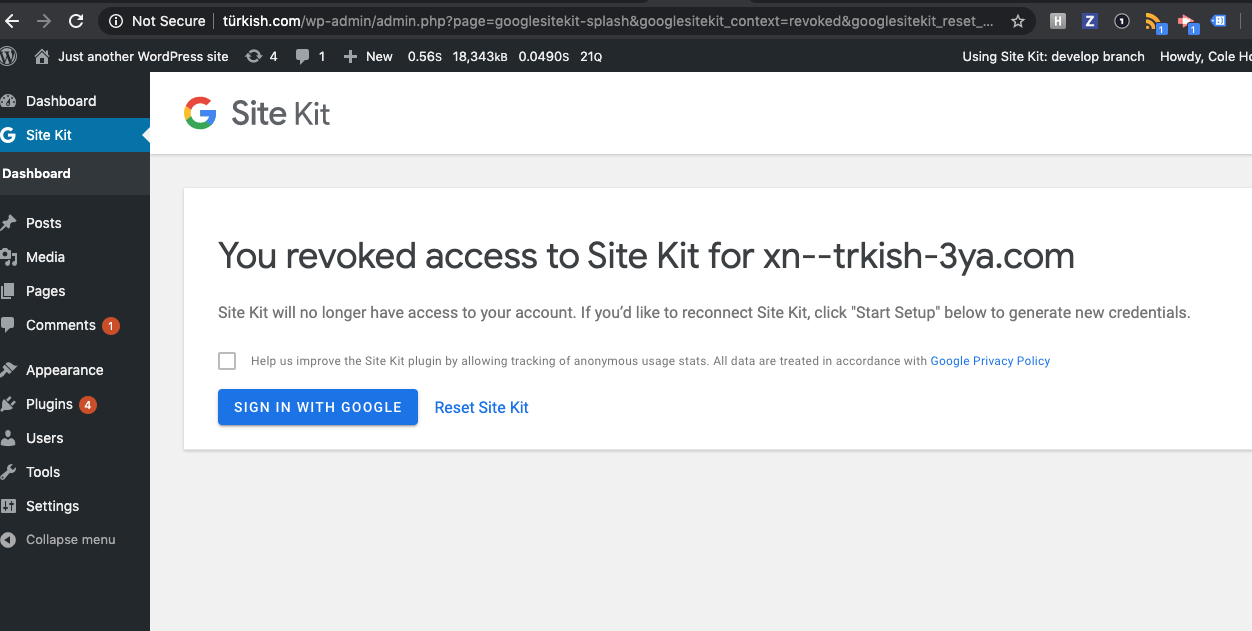Reload the page with the browser refresh icon
Screen dimensions: 1252x631
(x=76, y=20)
